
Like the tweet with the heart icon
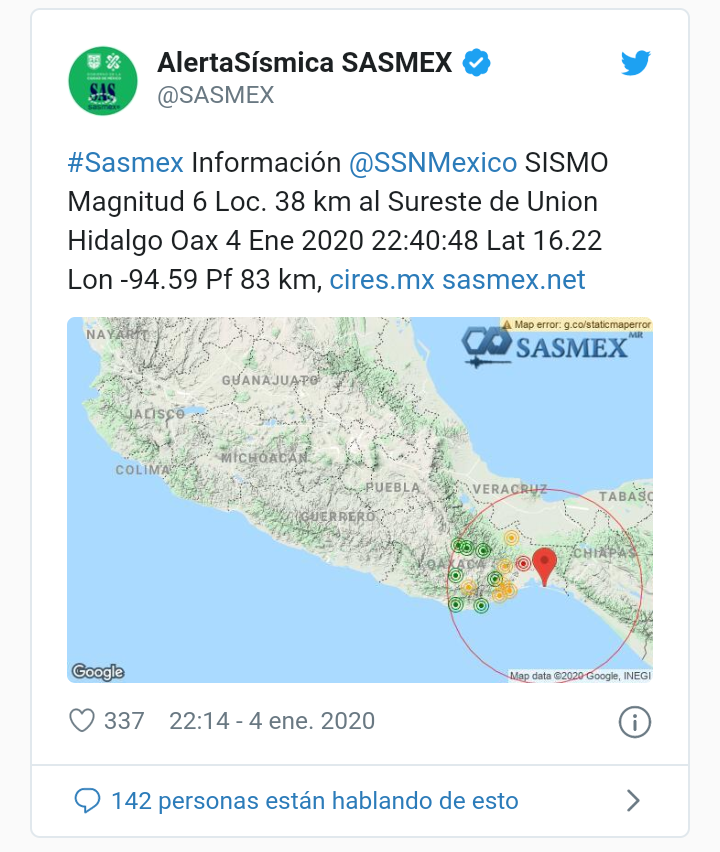point(82,721)
